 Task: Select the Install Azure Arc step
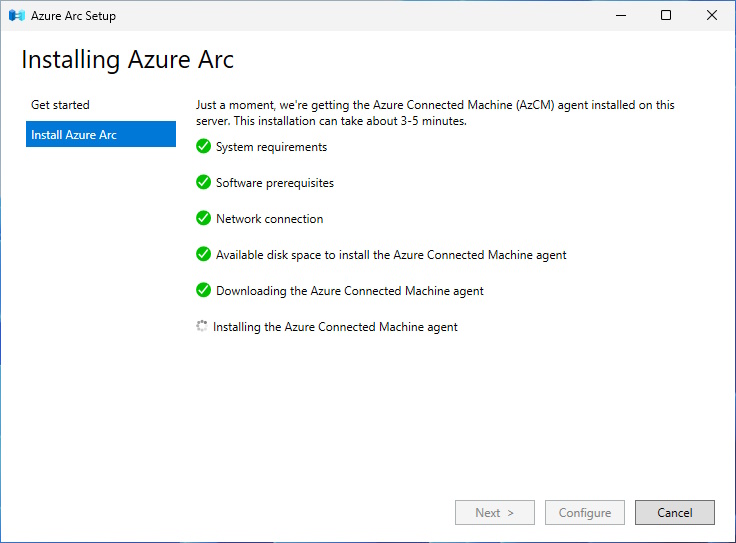pos(101,134)
